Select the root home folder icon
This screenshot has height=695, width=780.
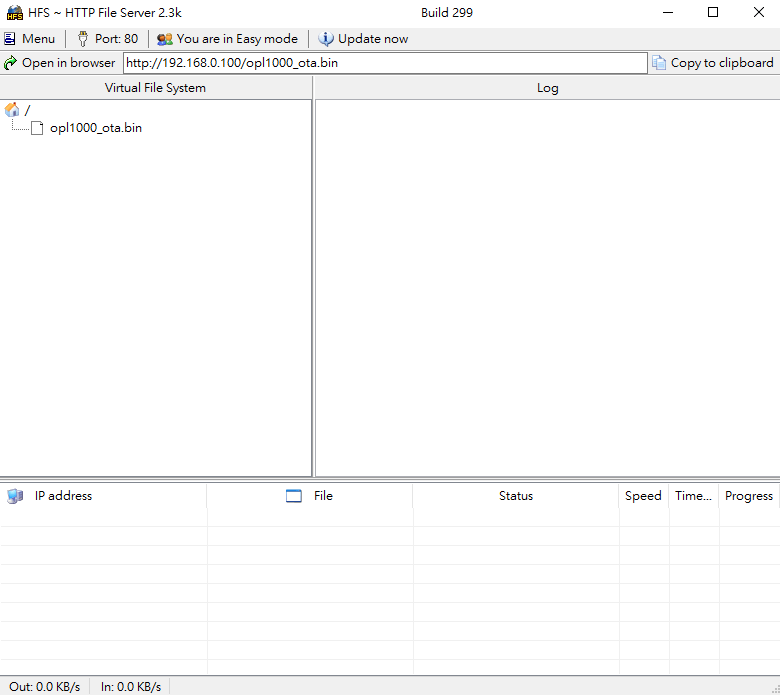pos(12,109)
